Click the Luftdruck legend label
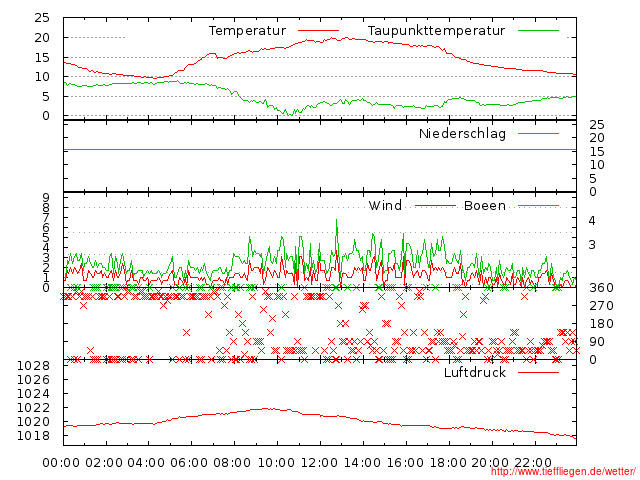640x480 pixels. point(475,372)
